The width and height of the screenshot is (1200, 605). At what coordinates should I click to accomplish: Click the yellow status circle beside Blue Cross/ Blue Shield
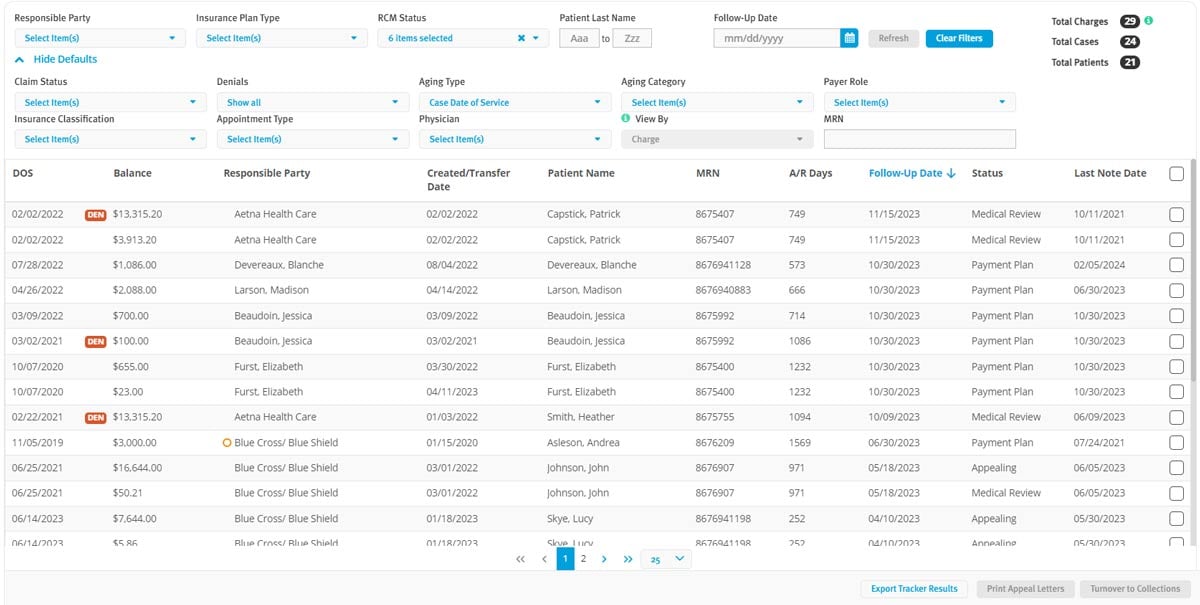(227, 442)
